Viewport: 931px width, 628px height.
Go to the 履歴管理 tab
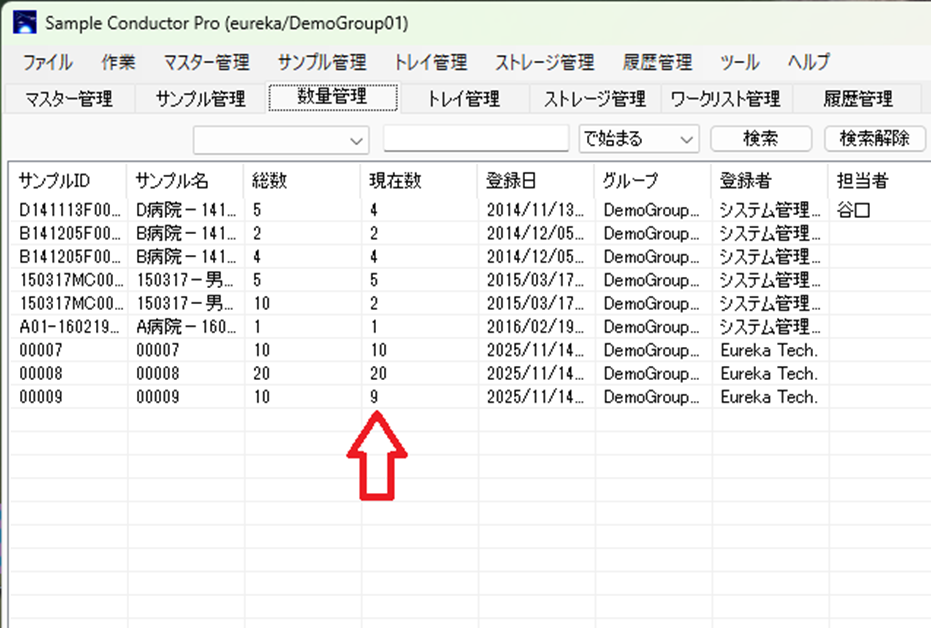[857, 99]
